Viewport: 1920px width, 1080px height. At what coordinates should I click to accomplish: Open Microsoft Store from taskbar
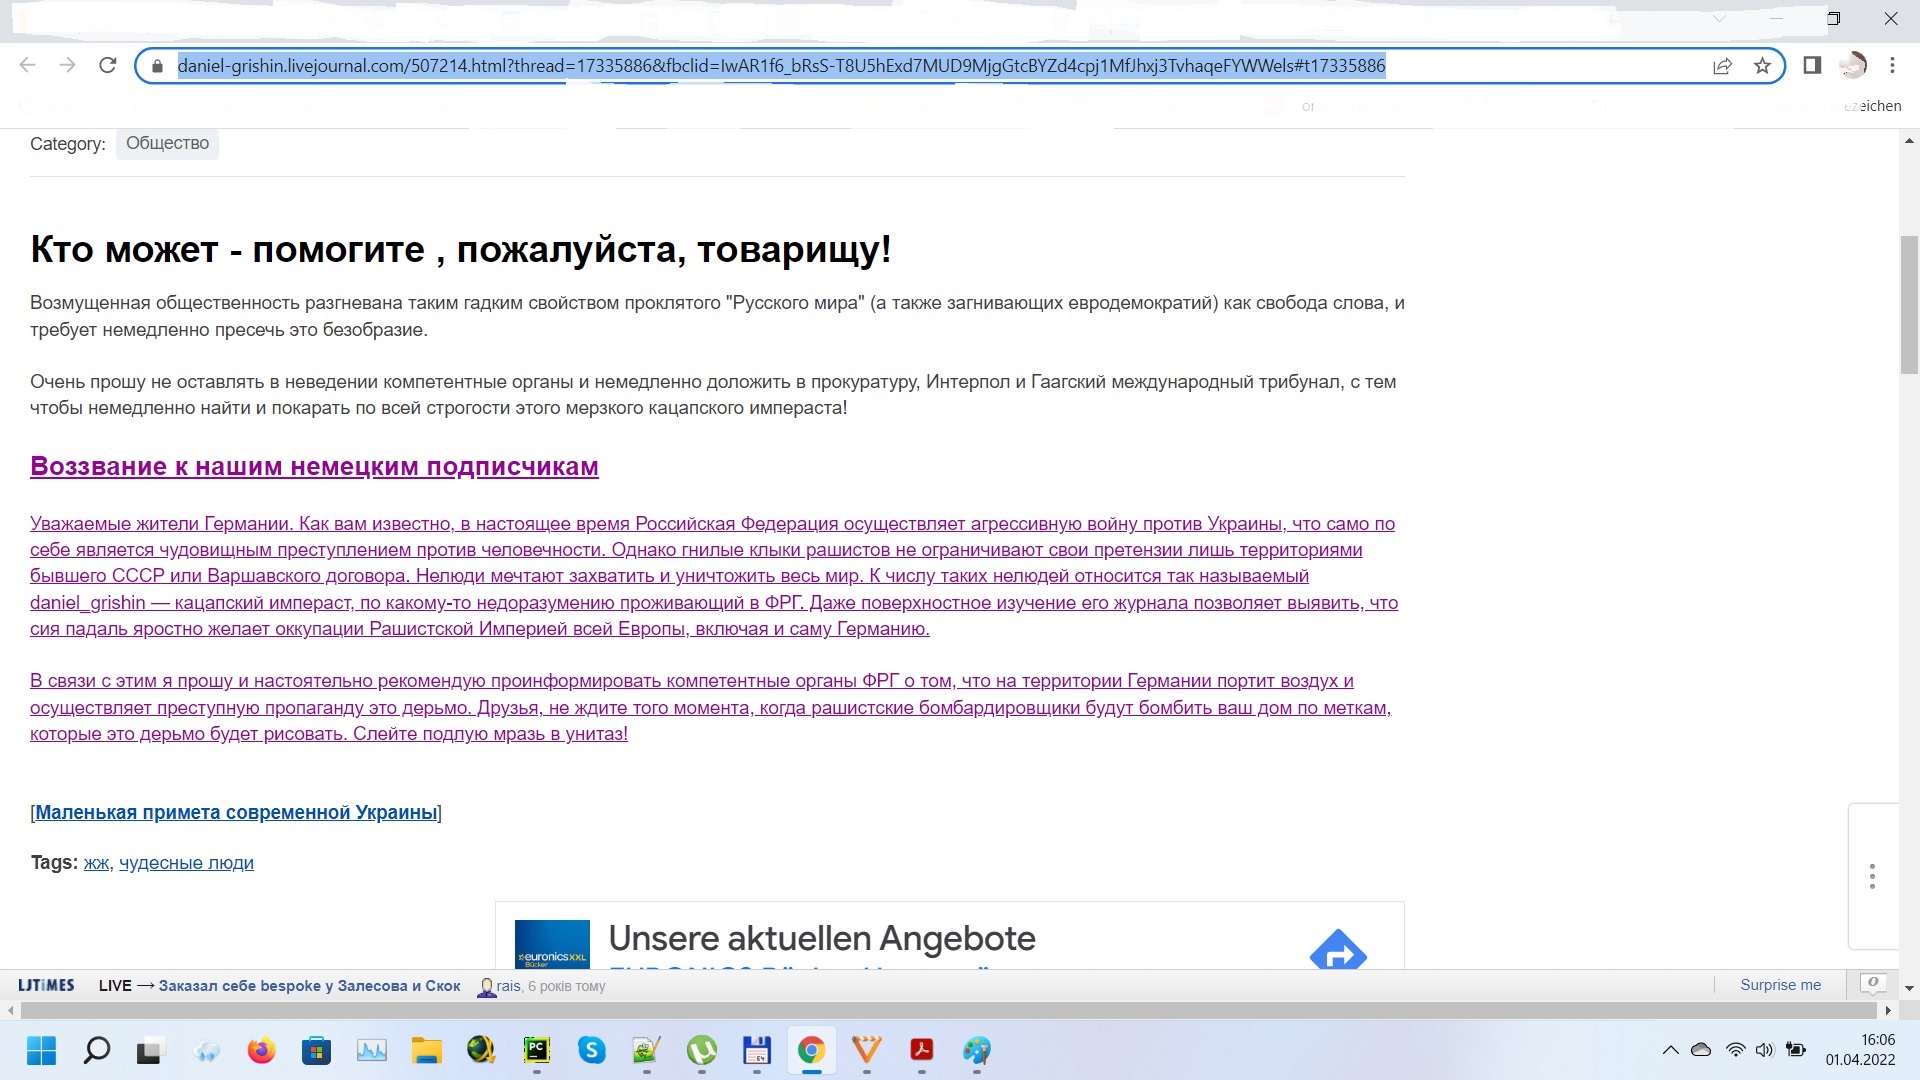coord(316,1051)
